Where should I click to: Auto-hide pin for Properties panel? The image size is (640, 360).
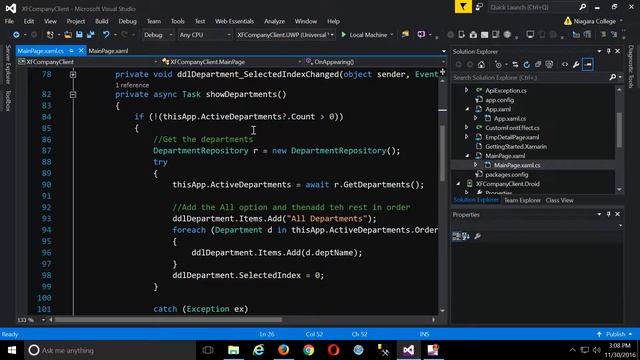point(609,214)
